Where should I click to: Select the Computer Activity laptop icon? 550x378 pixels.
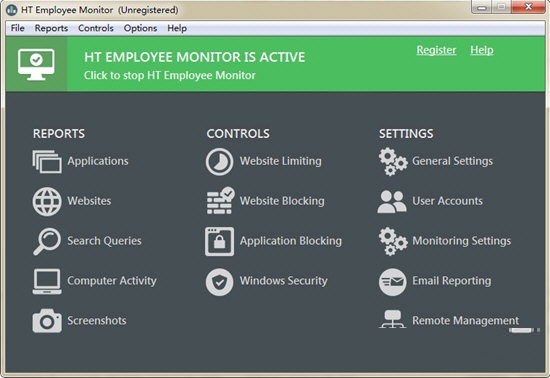pyautogui.click(x=47, y=281)
